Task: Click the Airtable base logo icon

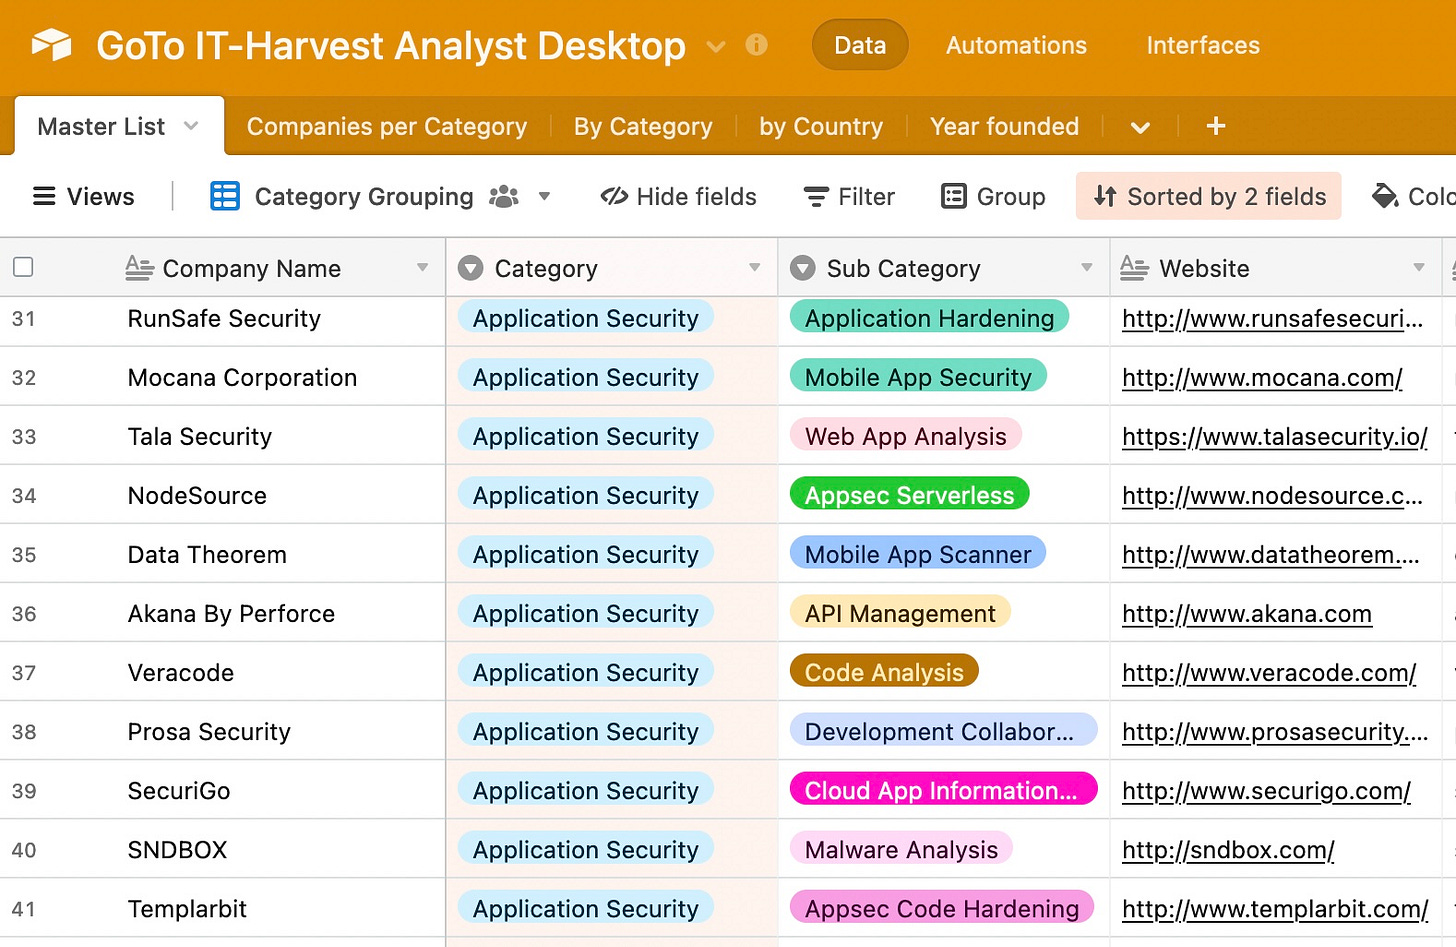Action: pos(52,45)
